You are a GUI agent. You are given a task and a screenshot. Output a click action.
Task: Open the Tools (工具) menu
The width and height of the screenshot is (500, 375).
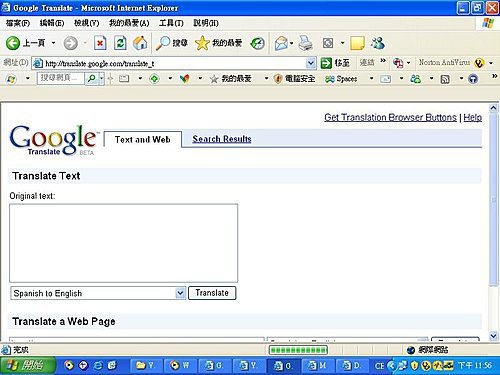171,23
